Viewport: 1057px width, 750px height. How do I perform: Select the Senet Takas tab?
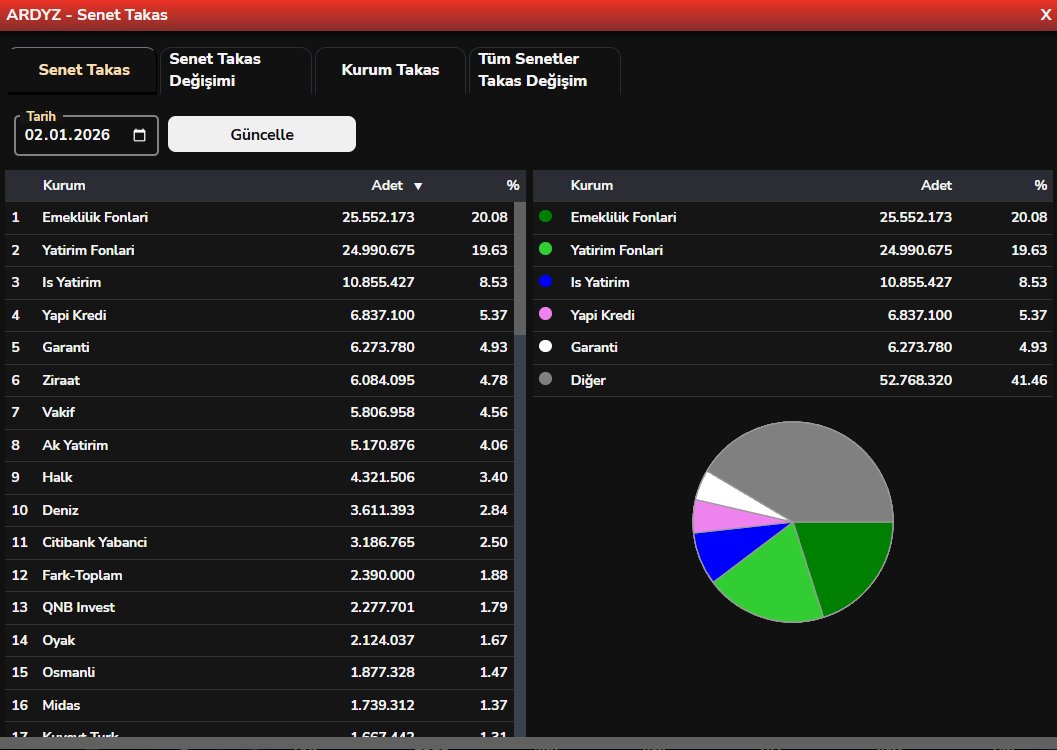coord(84,70)
